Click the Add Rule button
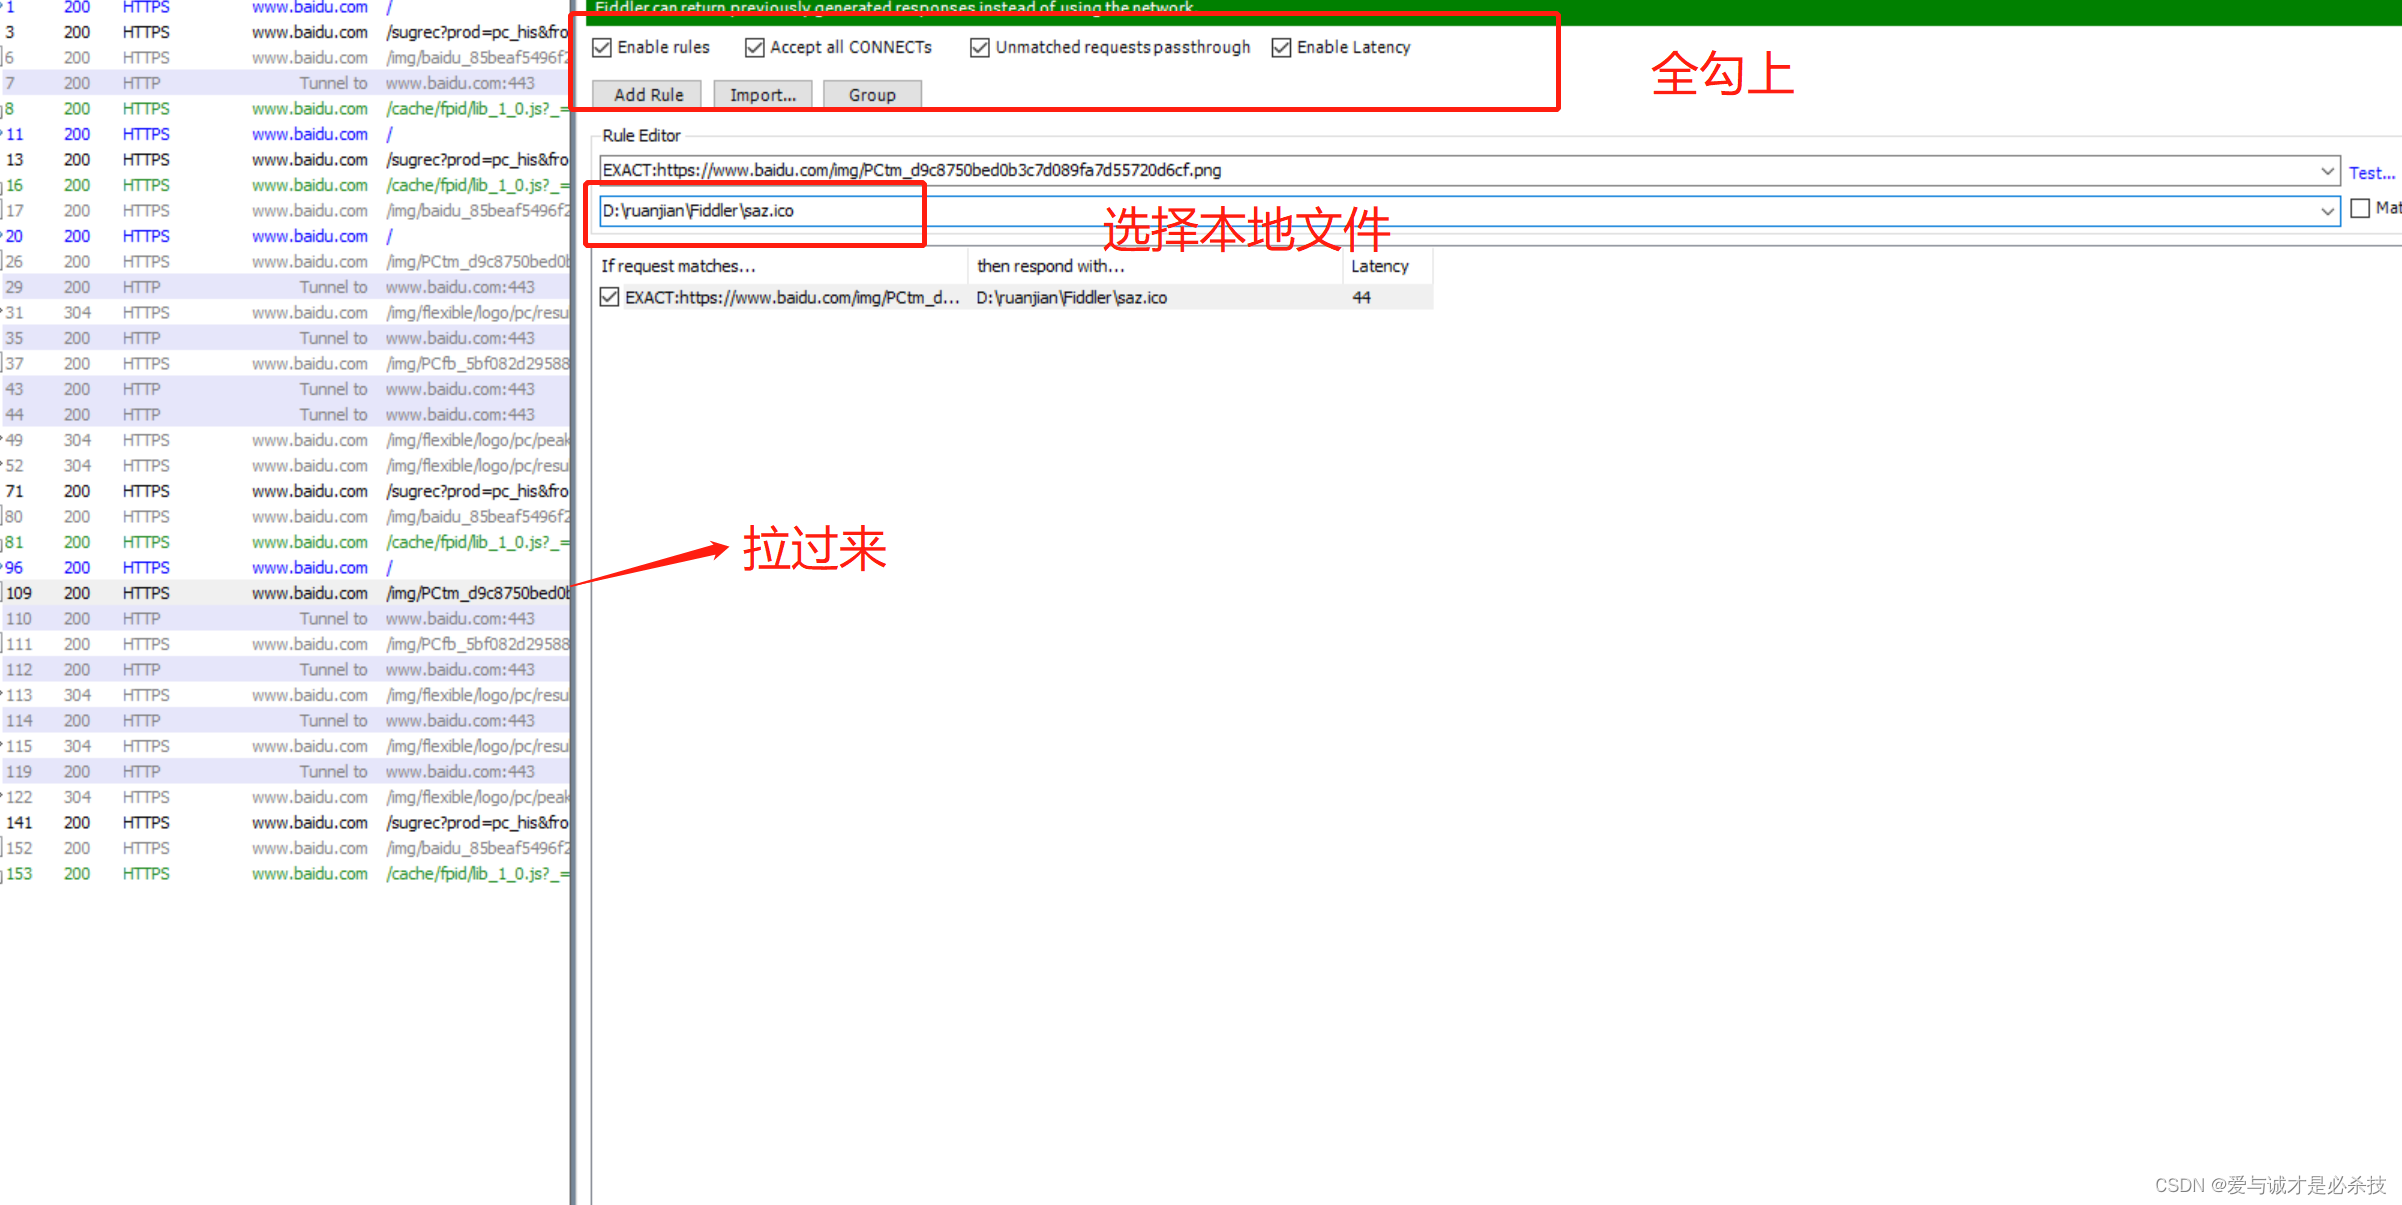2402x1205 pixels. click(648, 95)
